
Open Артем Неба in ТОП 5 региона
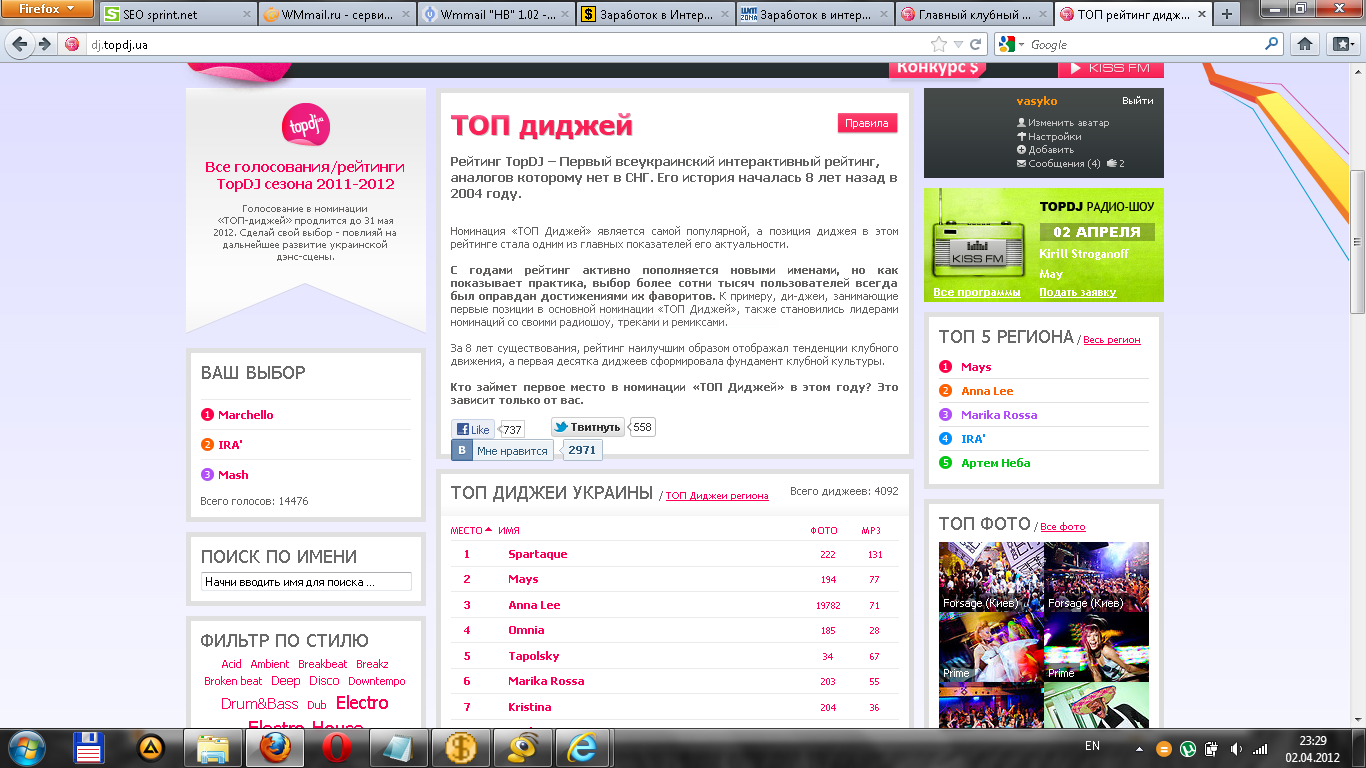pyautogui.click(x=995, y=463)
